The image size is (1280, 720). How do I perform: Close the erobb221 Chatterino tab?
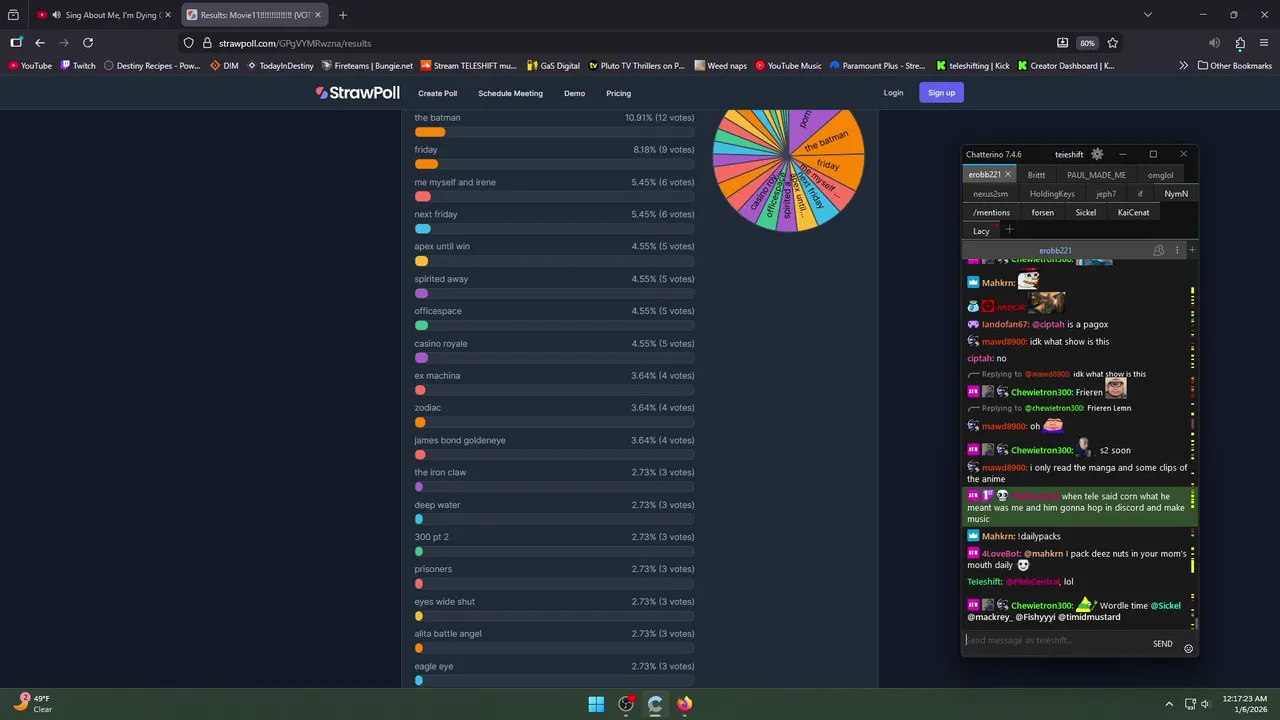point(1007,175)
